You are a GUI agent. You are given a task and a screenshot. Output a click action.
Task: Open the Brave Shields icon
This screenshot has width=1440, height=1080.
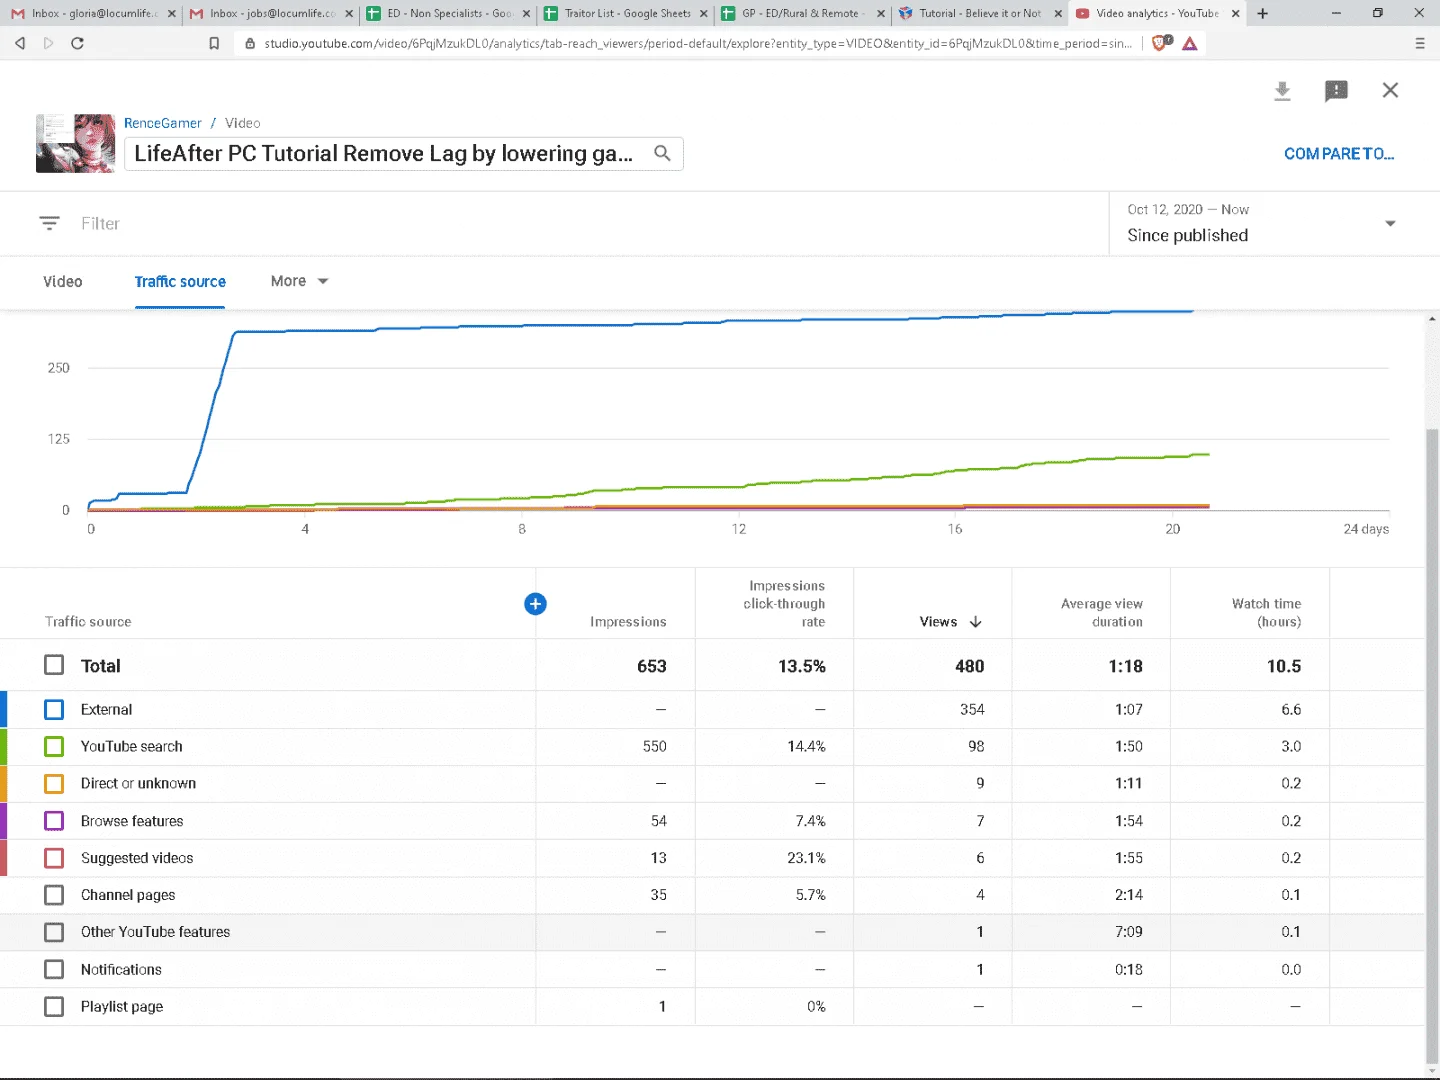[1161, 43]
